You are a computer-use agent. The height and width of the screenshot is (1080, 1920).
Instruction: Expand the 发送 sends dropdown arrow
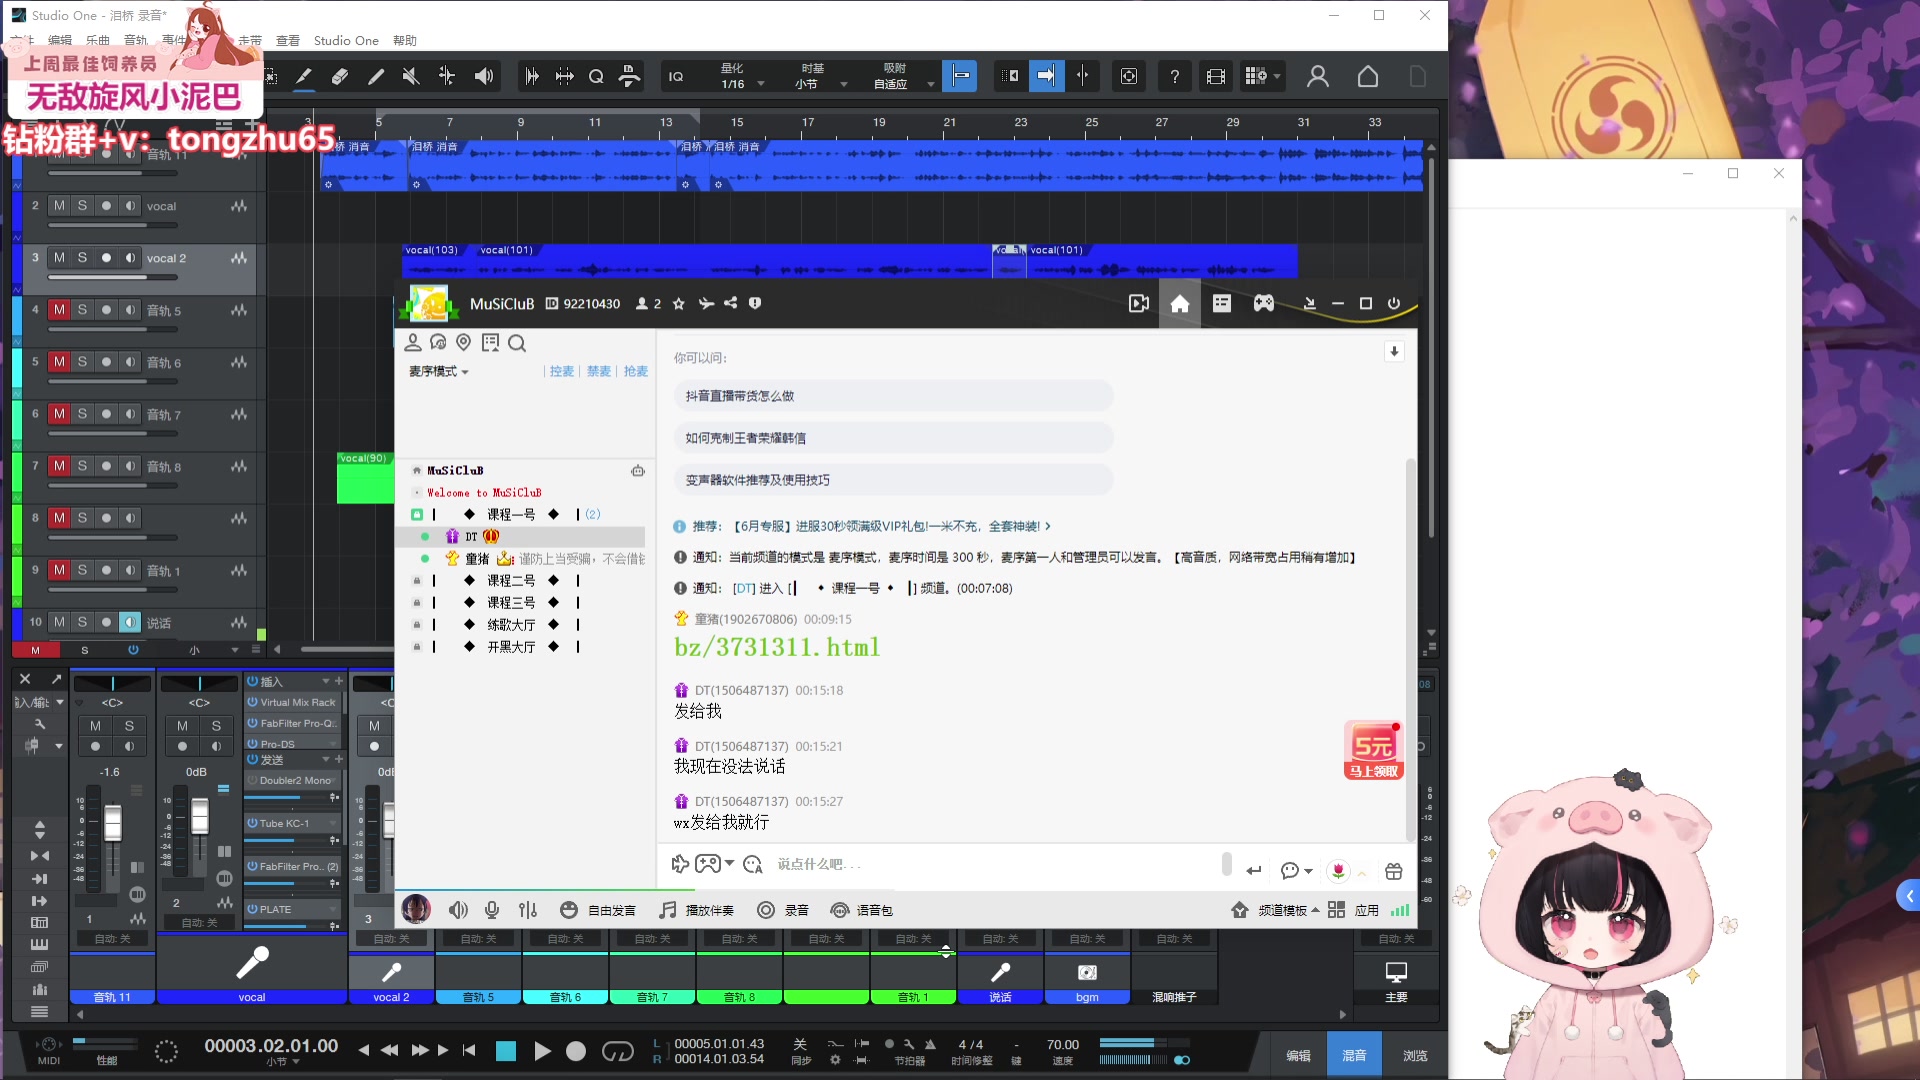(x=325, y=759)
